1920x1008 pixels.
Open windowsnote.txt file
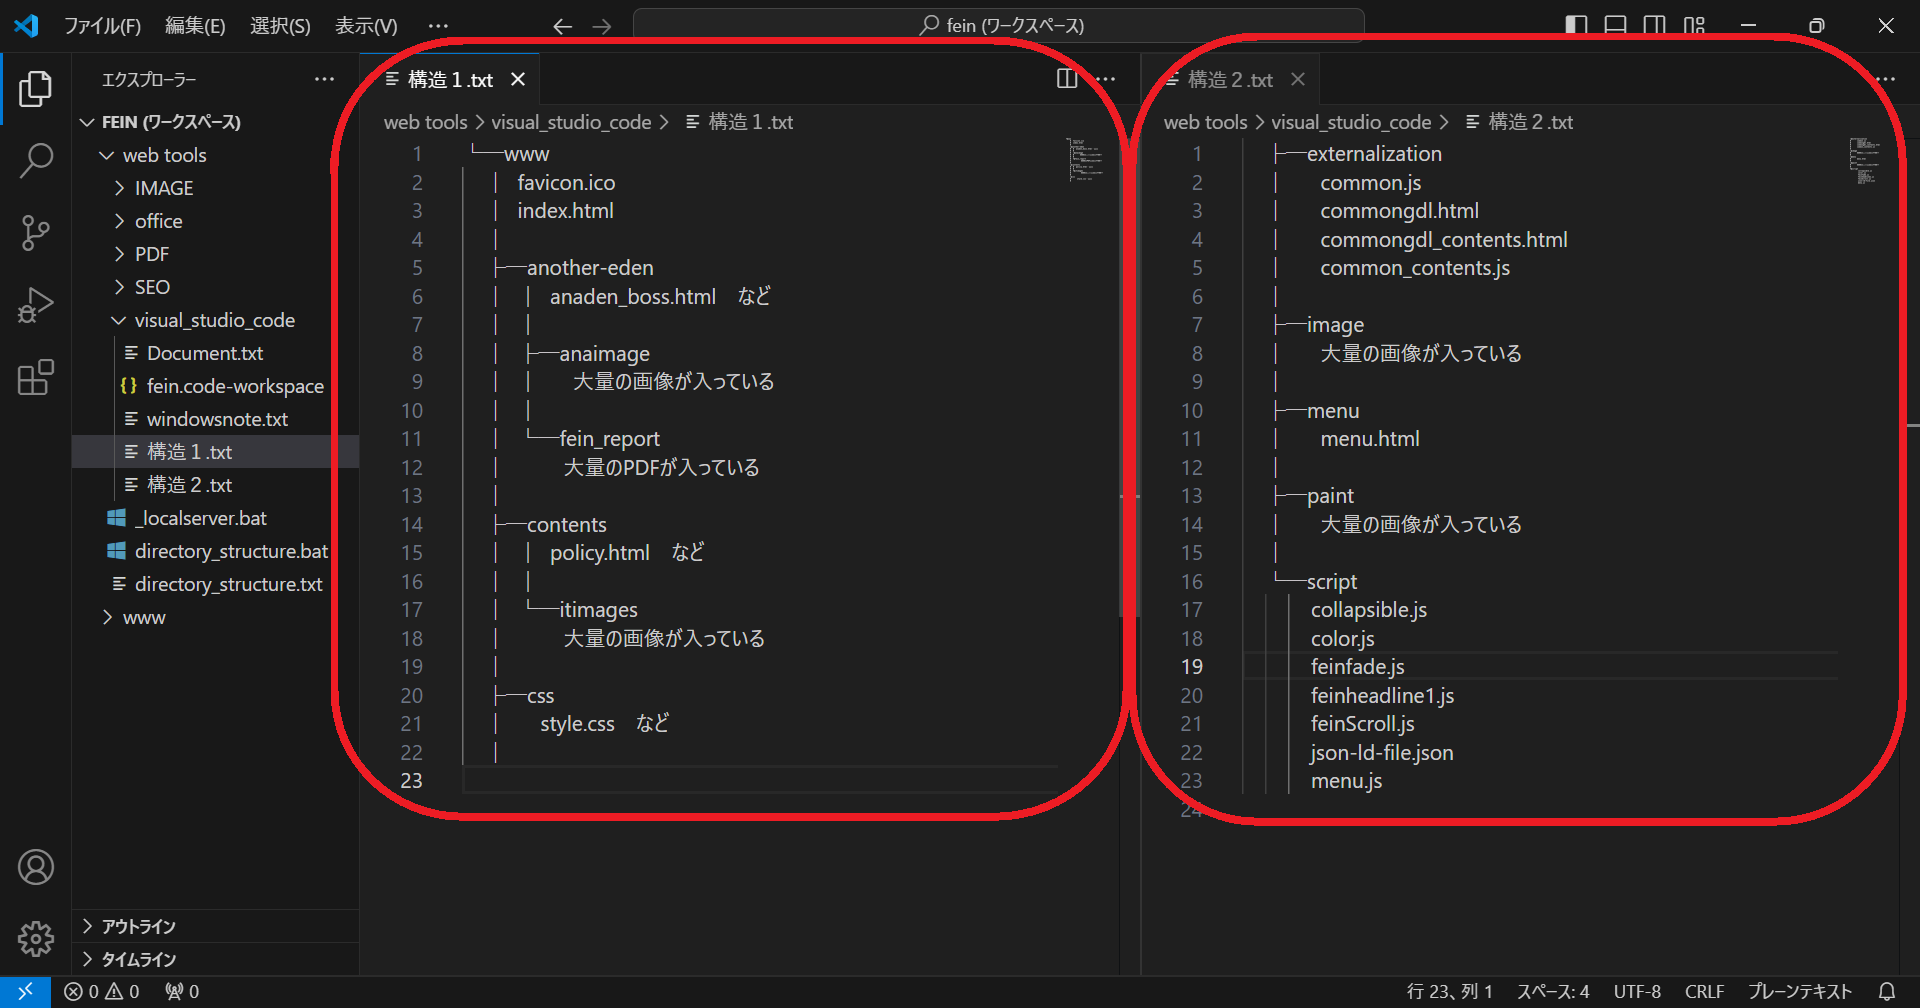(215, 419)
